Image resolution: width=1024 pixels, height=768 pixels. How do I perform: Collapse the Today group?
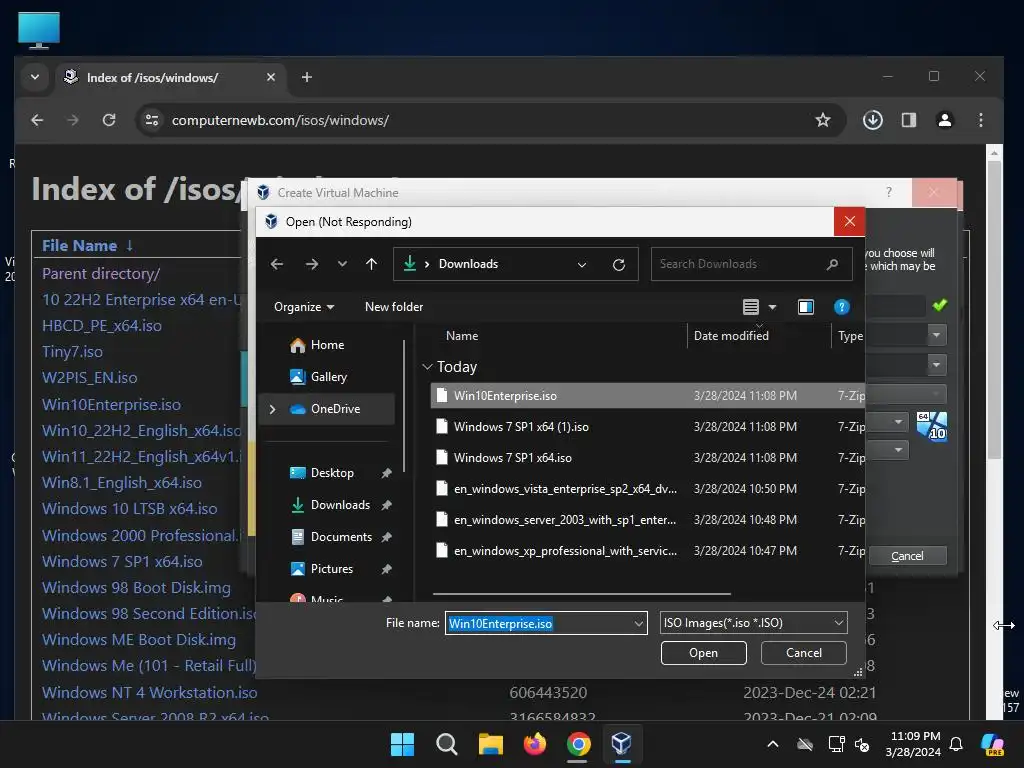(x=427, y=367)
